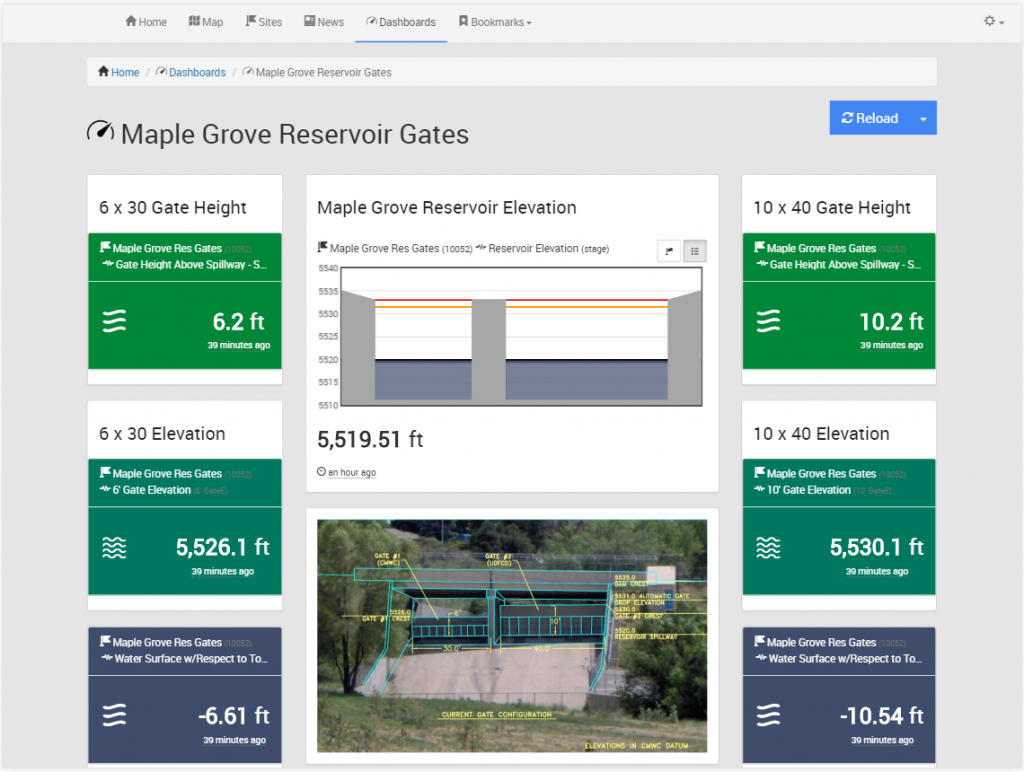Viewport: 1024px width, 772px height.
Task: Click the wave icon in 10 x 40 Elevation tile
Action: pyautogui.click(x=769, y=547)
